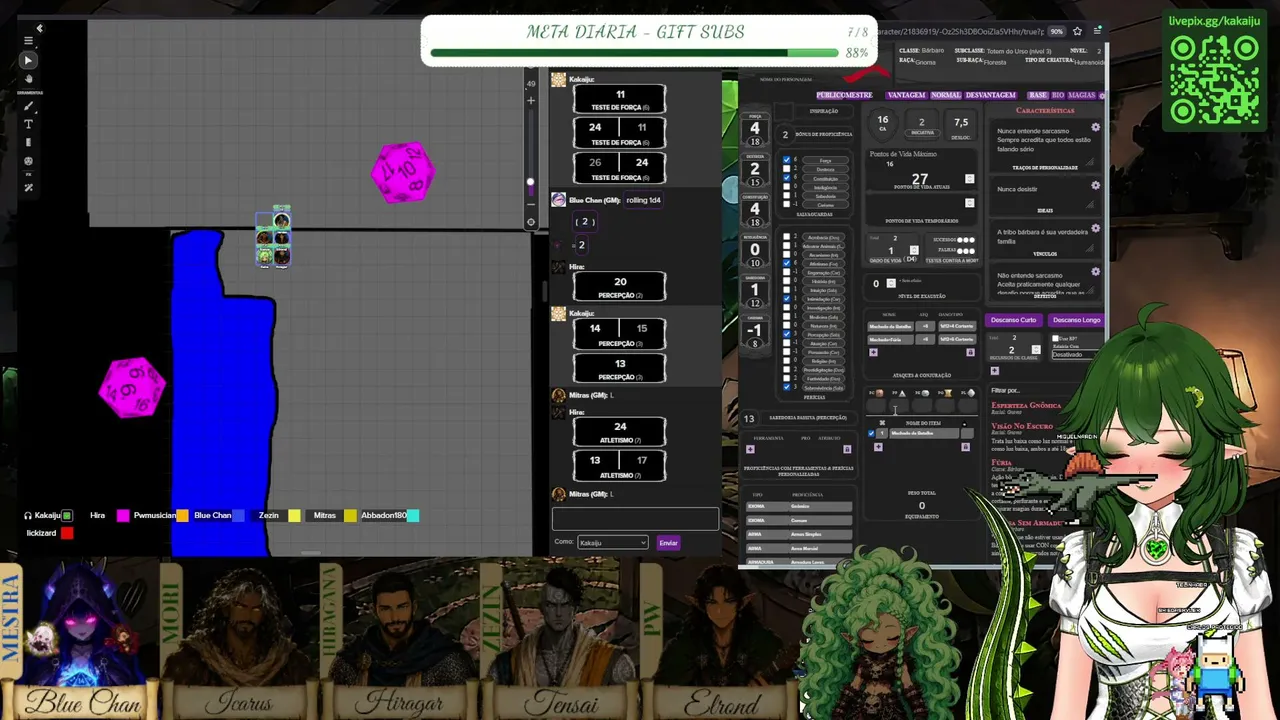The width and height of the screenshot is (1280, 720).
Task: Toggle the lock icon in equipment section
Action: point(965,447)
